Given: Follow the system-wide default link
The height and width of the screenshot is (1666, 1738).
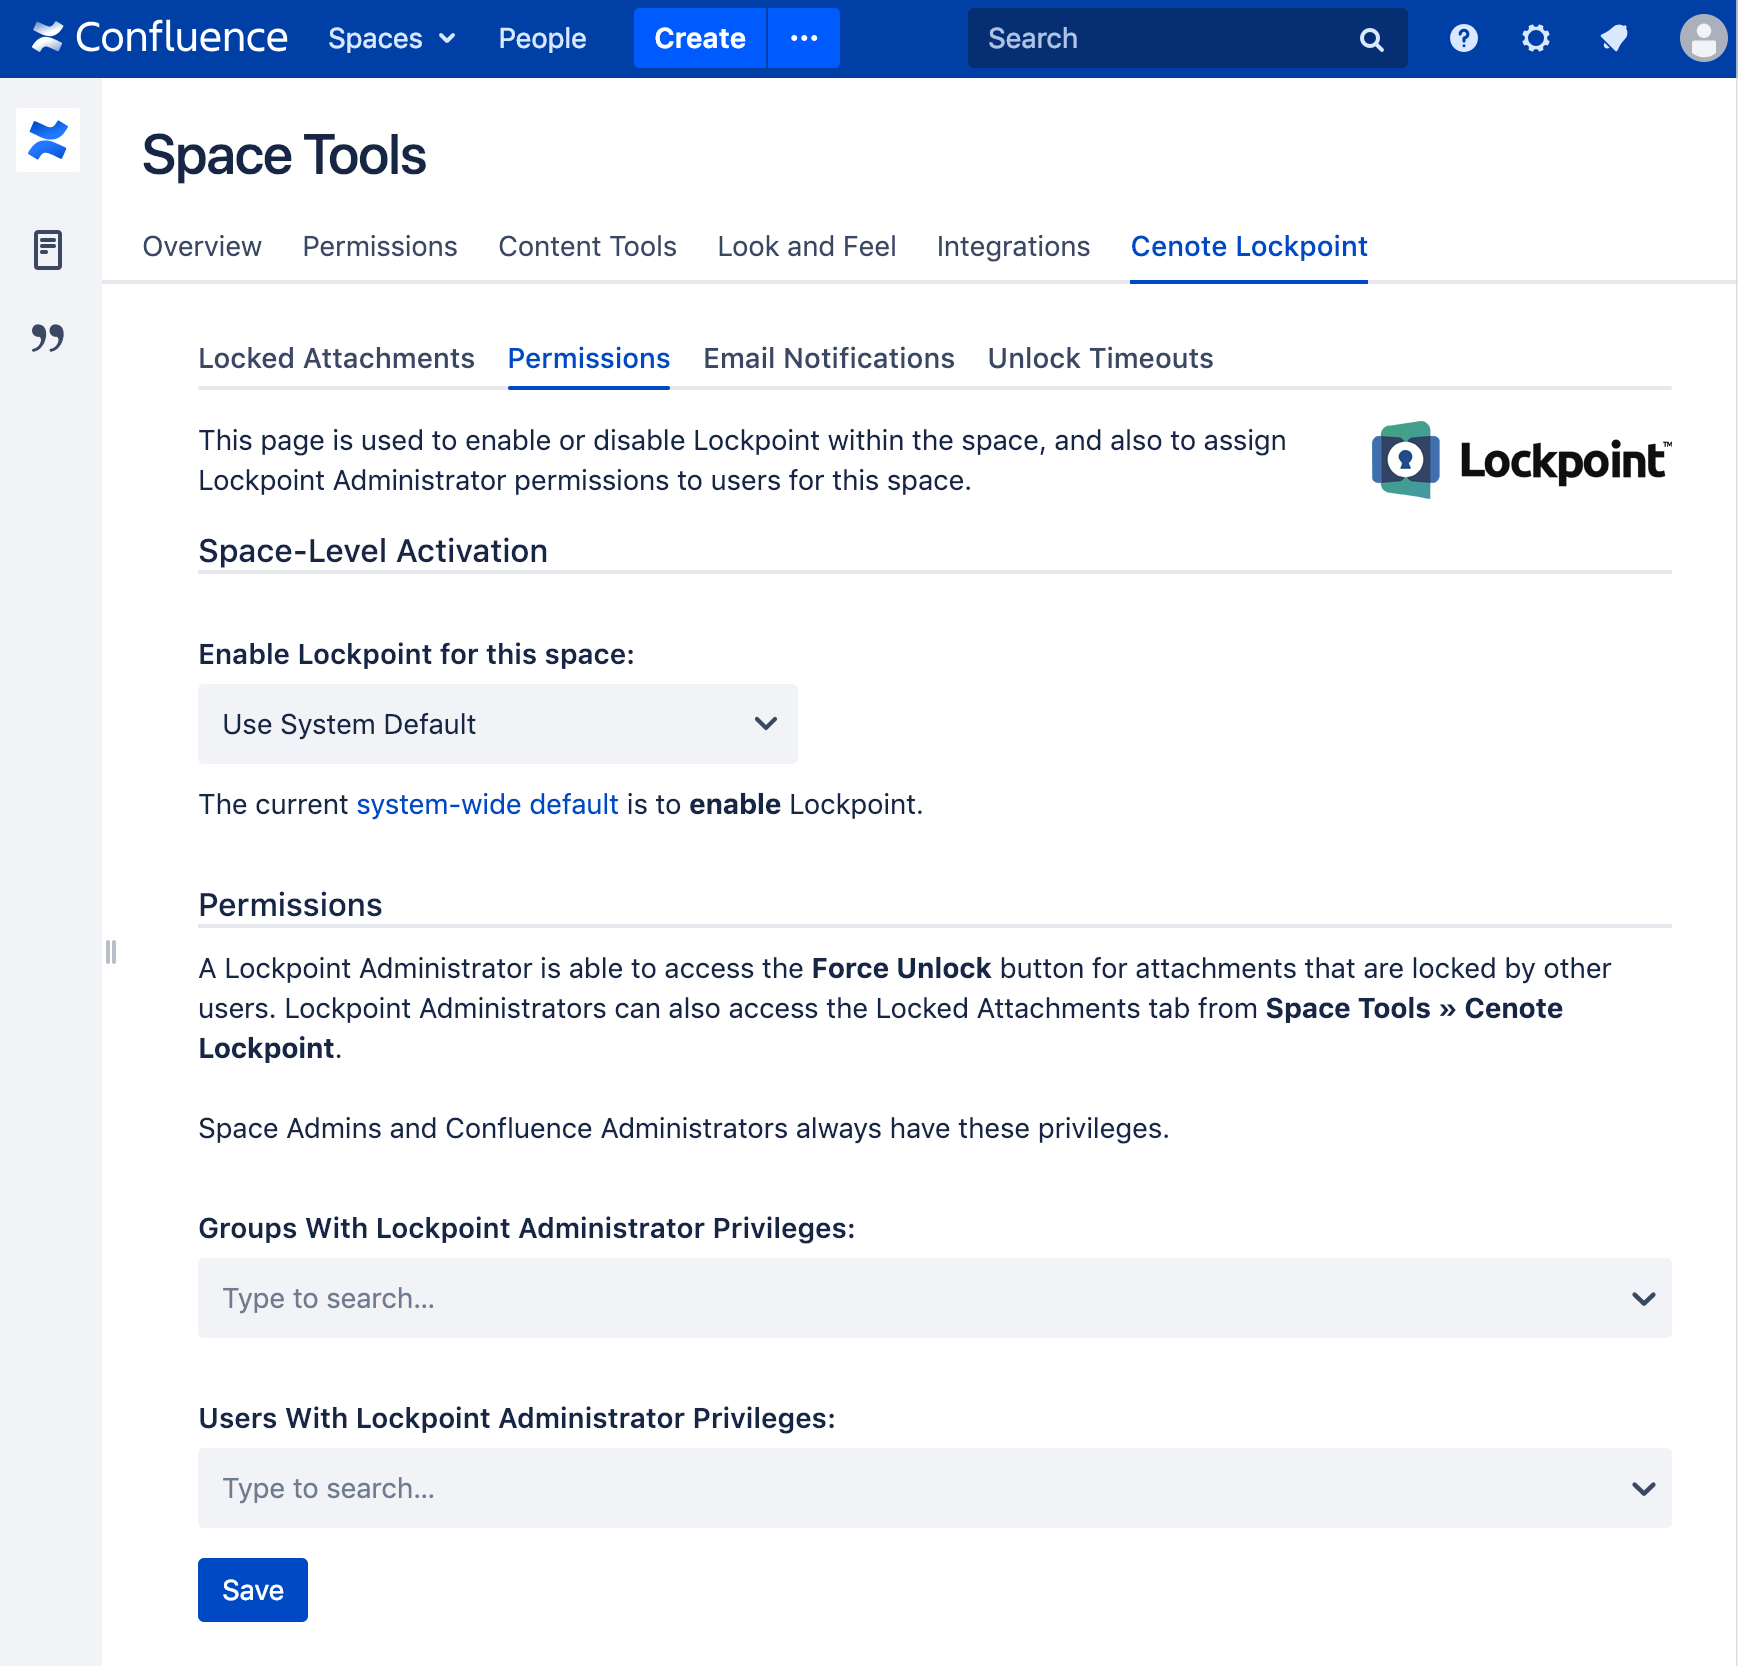Looking at the screenshot, I should pos(487,804).
